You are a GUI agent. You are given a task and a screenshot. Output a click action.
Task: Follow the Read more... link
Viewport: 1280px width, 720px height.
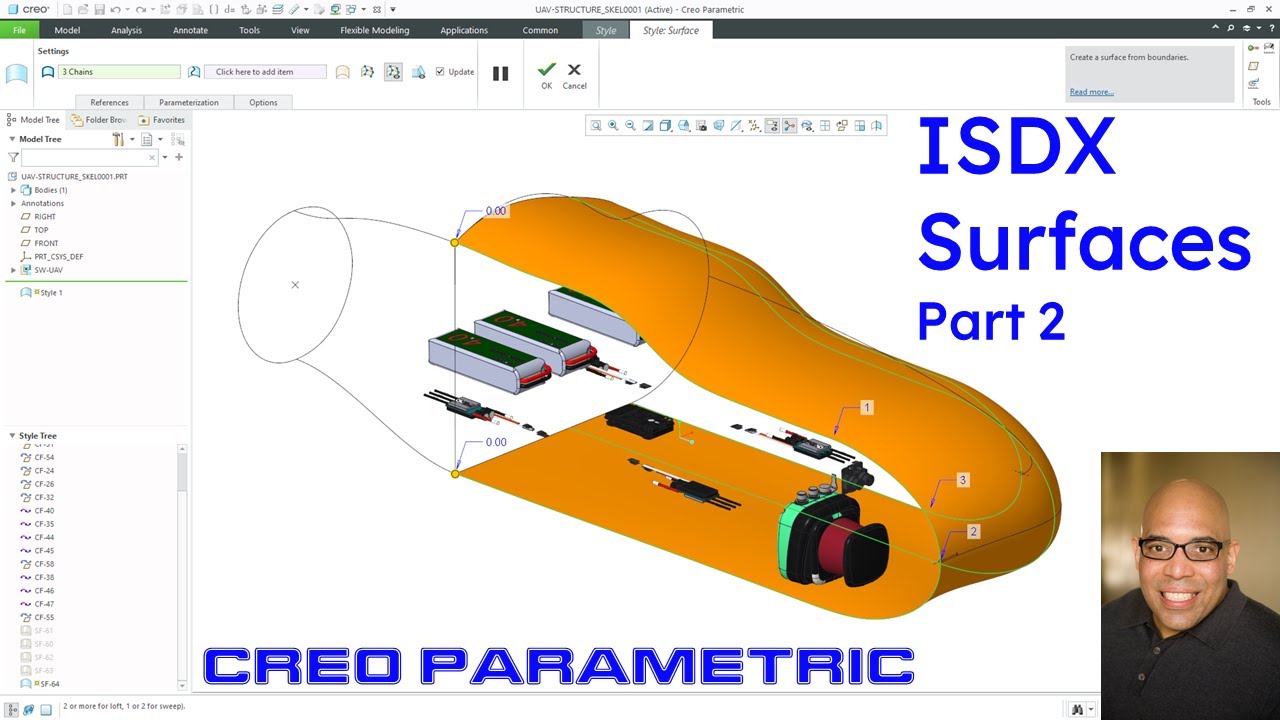pyautogui.click(x=1091, y=92)
